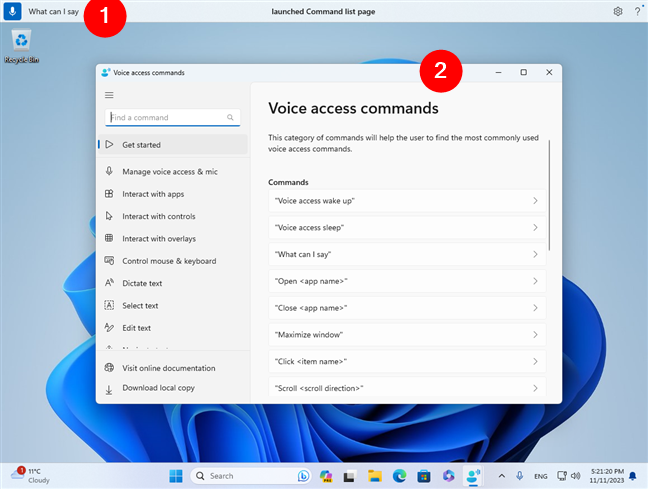Viewport: 648px width, 489px height.
Task: Open the weather widget showing Cloudy
Action: [30, 476]
